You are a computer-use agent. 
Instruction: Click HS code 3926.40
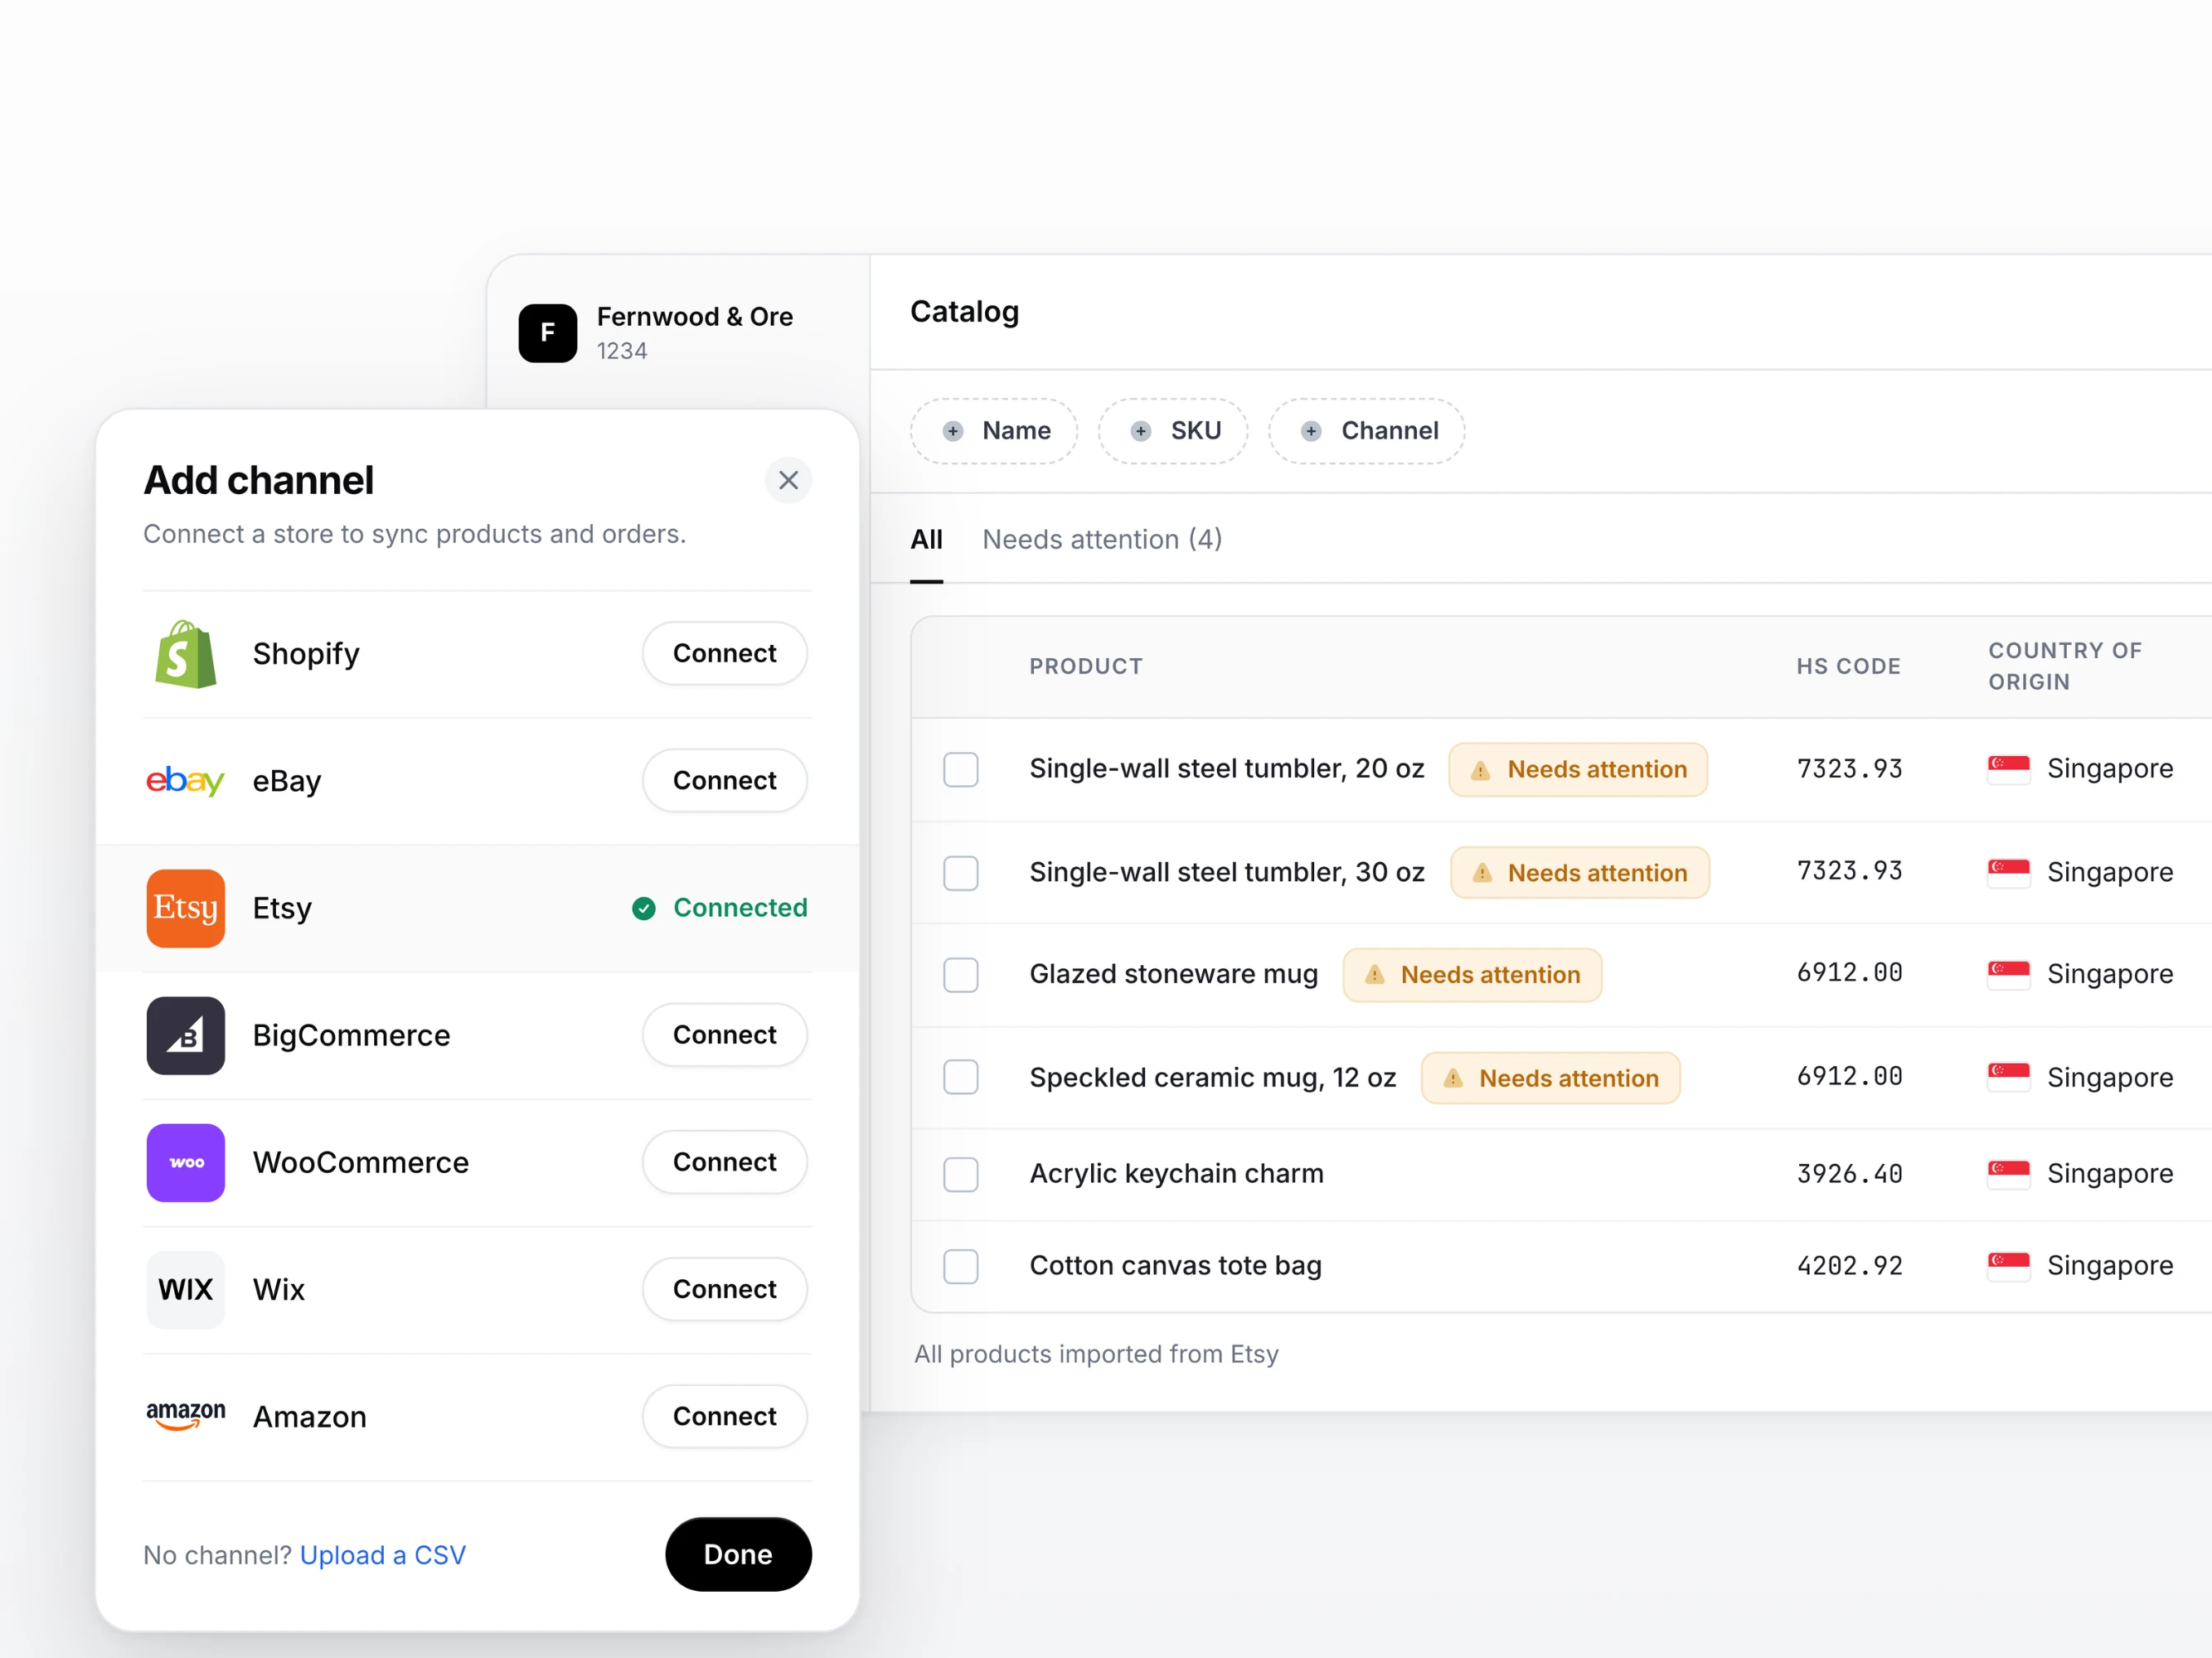1849,1173
